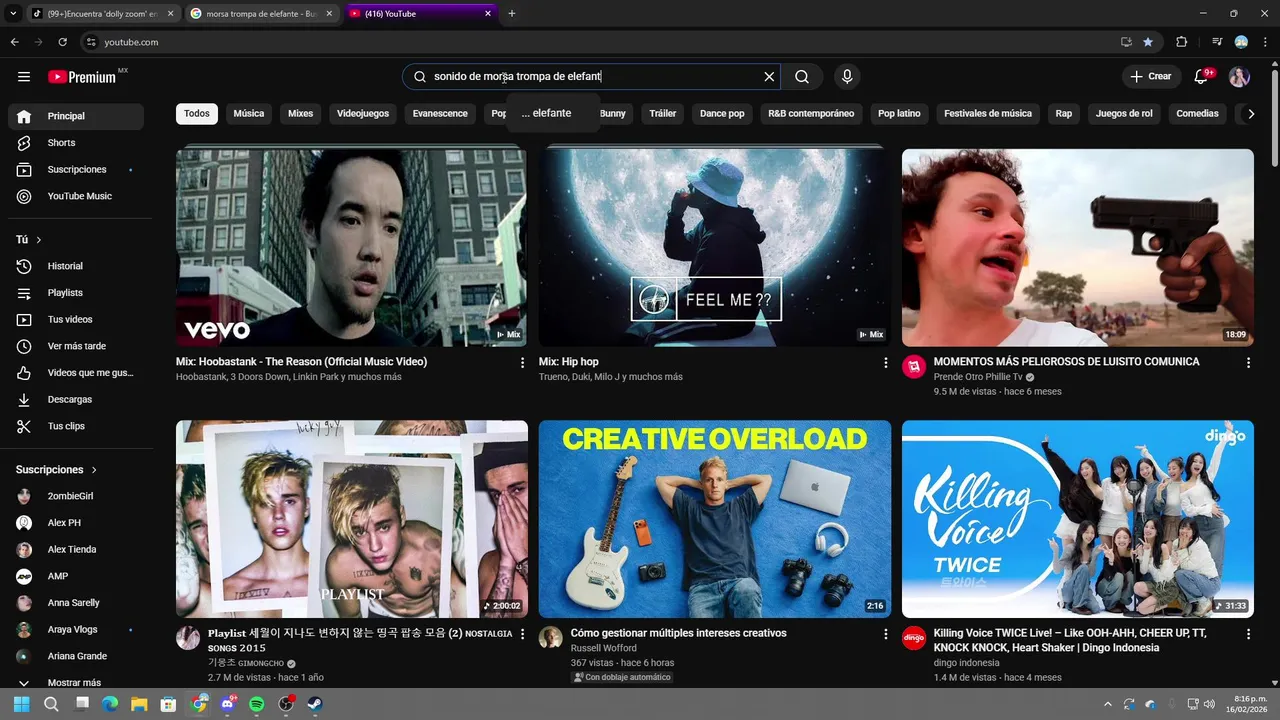Open Prende Otro Phillie Tv channel

tap(978, 377)
